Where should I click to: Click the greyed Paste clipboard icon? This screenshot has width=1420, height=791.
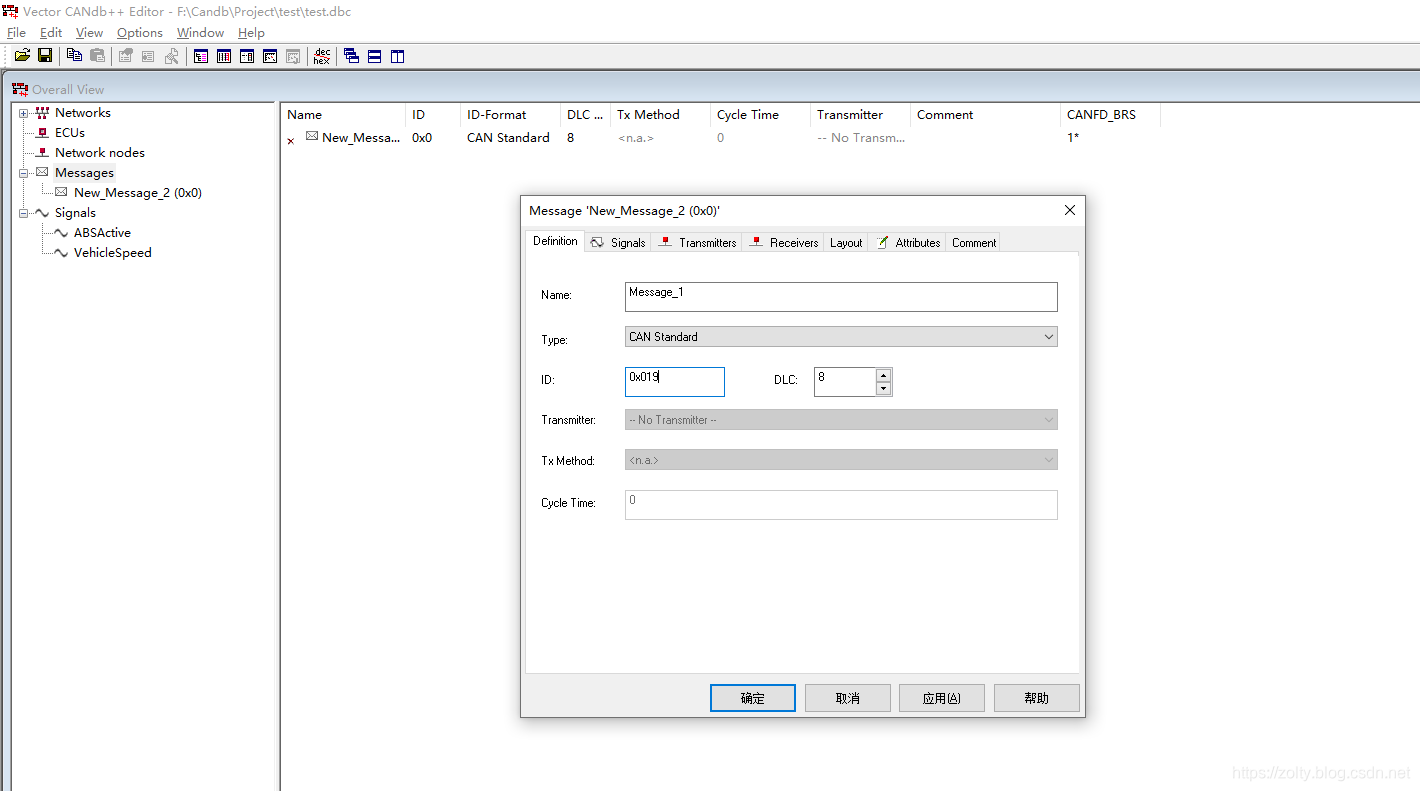pos(97,56)
